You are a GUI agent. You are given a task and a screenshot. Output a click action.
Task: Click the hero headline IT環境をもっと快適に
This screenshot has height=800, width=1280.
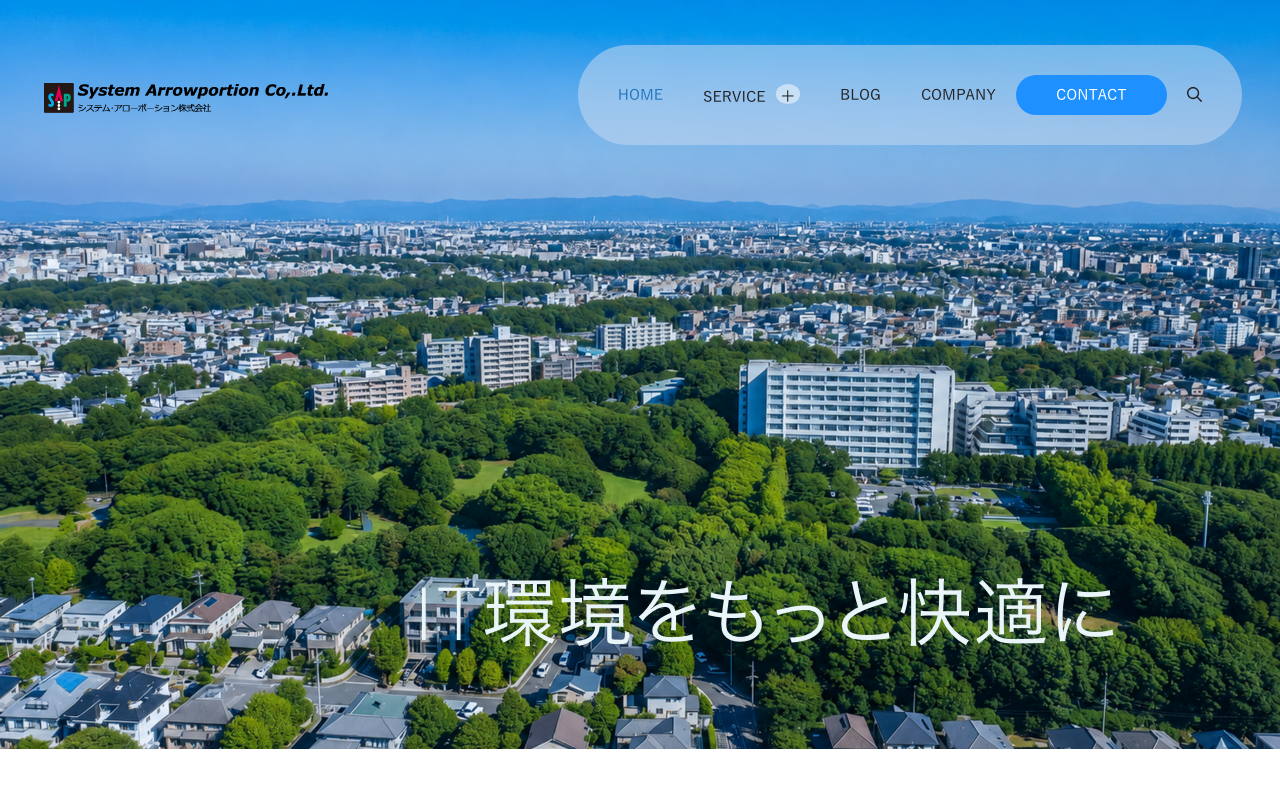(x=766, y=612)
